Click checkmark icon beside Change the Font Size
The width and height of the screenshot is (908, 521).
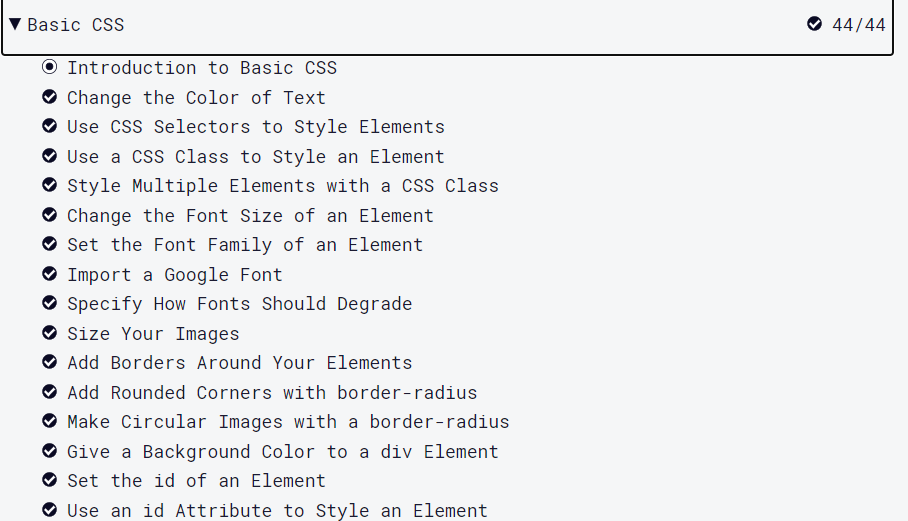pos(50,215)
